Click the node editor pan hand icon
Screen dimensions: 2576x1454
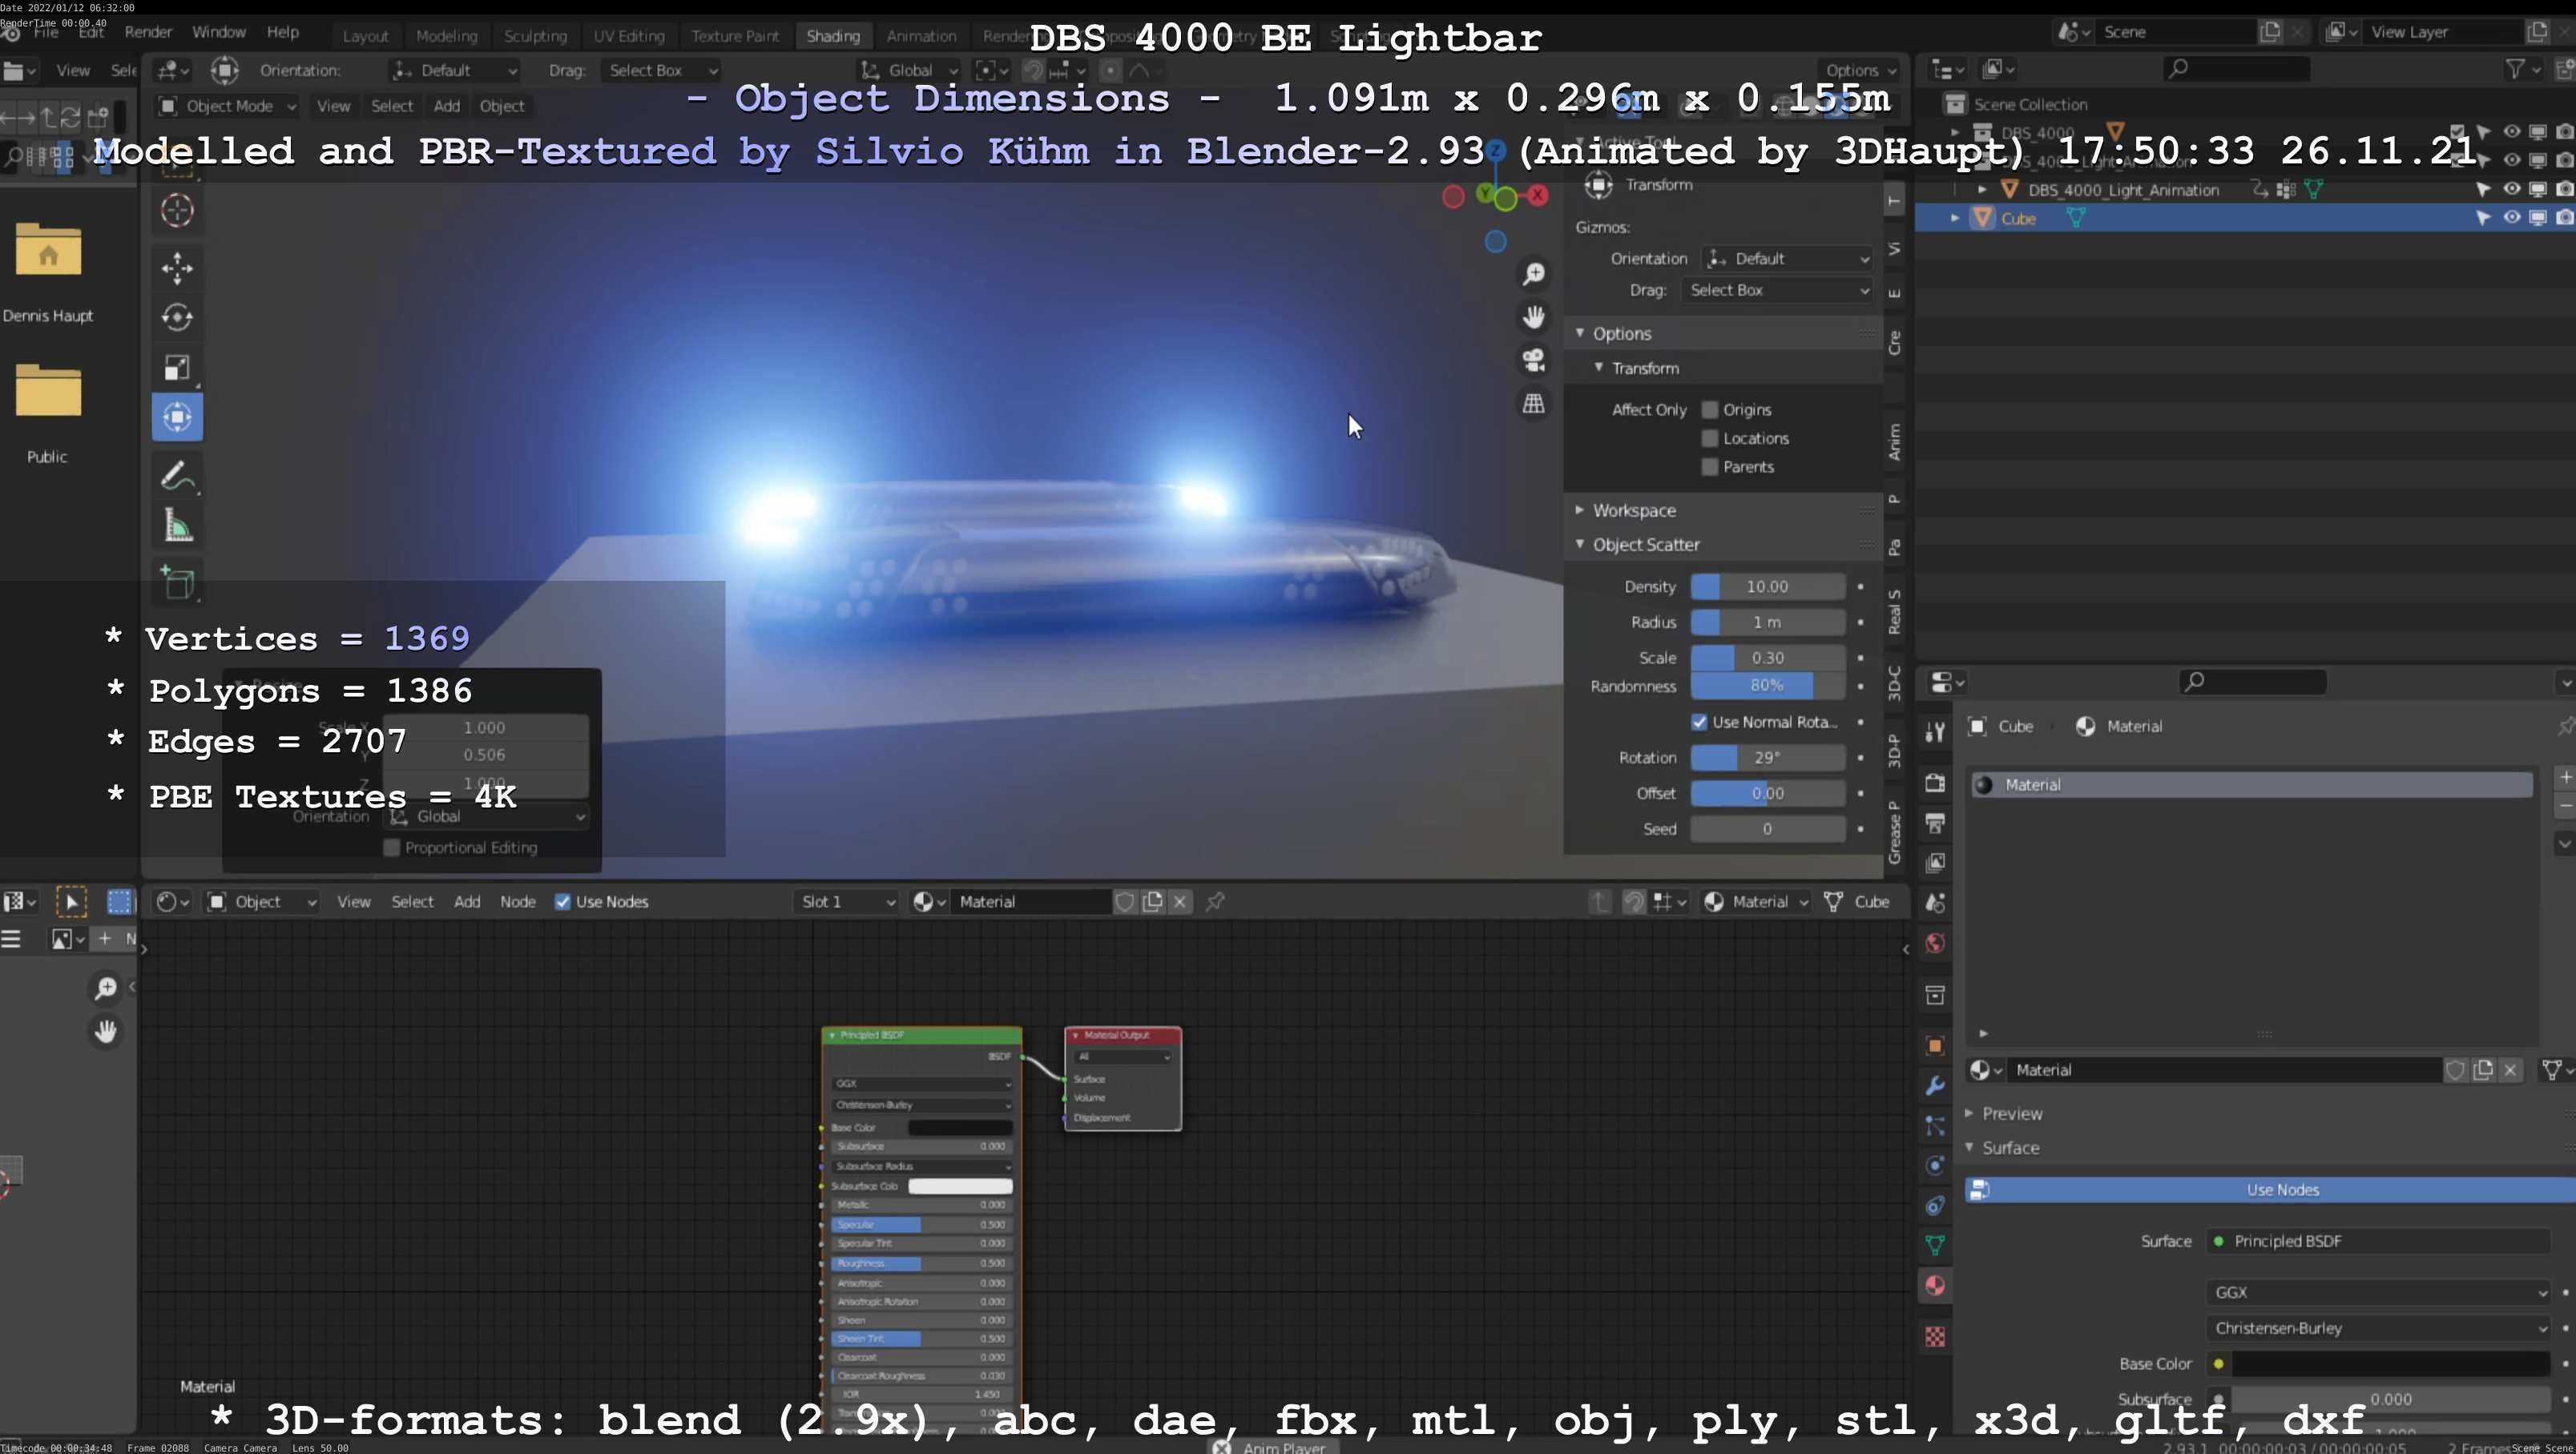(x=105, y=1031)
